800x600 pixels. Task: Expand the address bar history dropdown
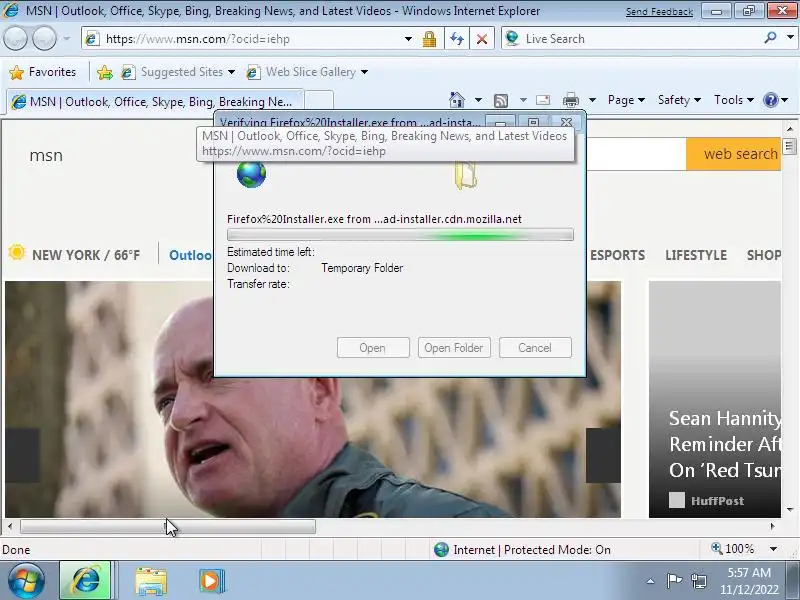tap(408, 39)
